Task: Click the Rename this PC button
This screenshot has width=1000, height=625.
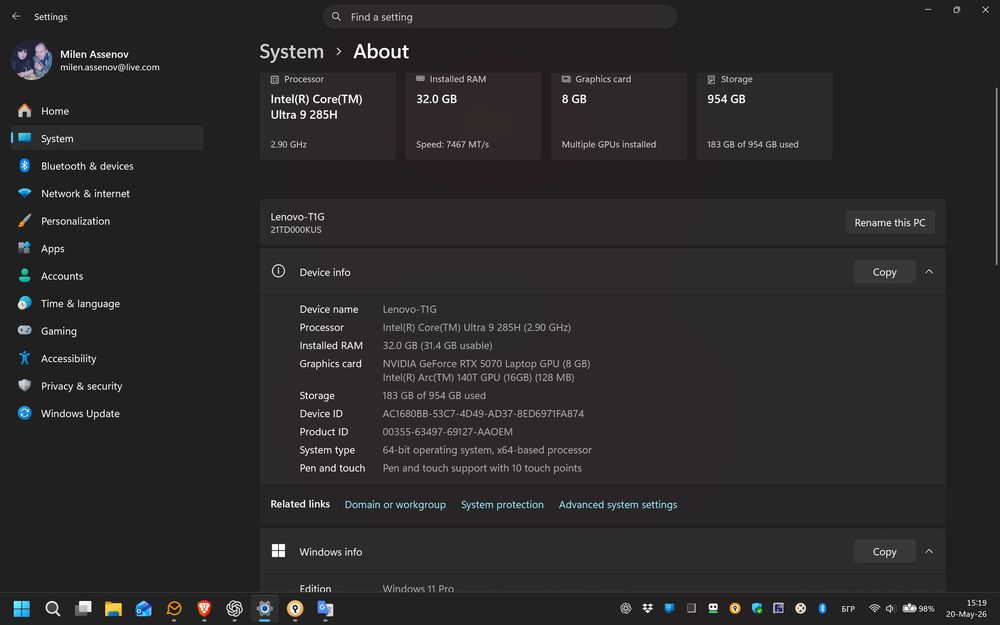Action: click(890, 223)
